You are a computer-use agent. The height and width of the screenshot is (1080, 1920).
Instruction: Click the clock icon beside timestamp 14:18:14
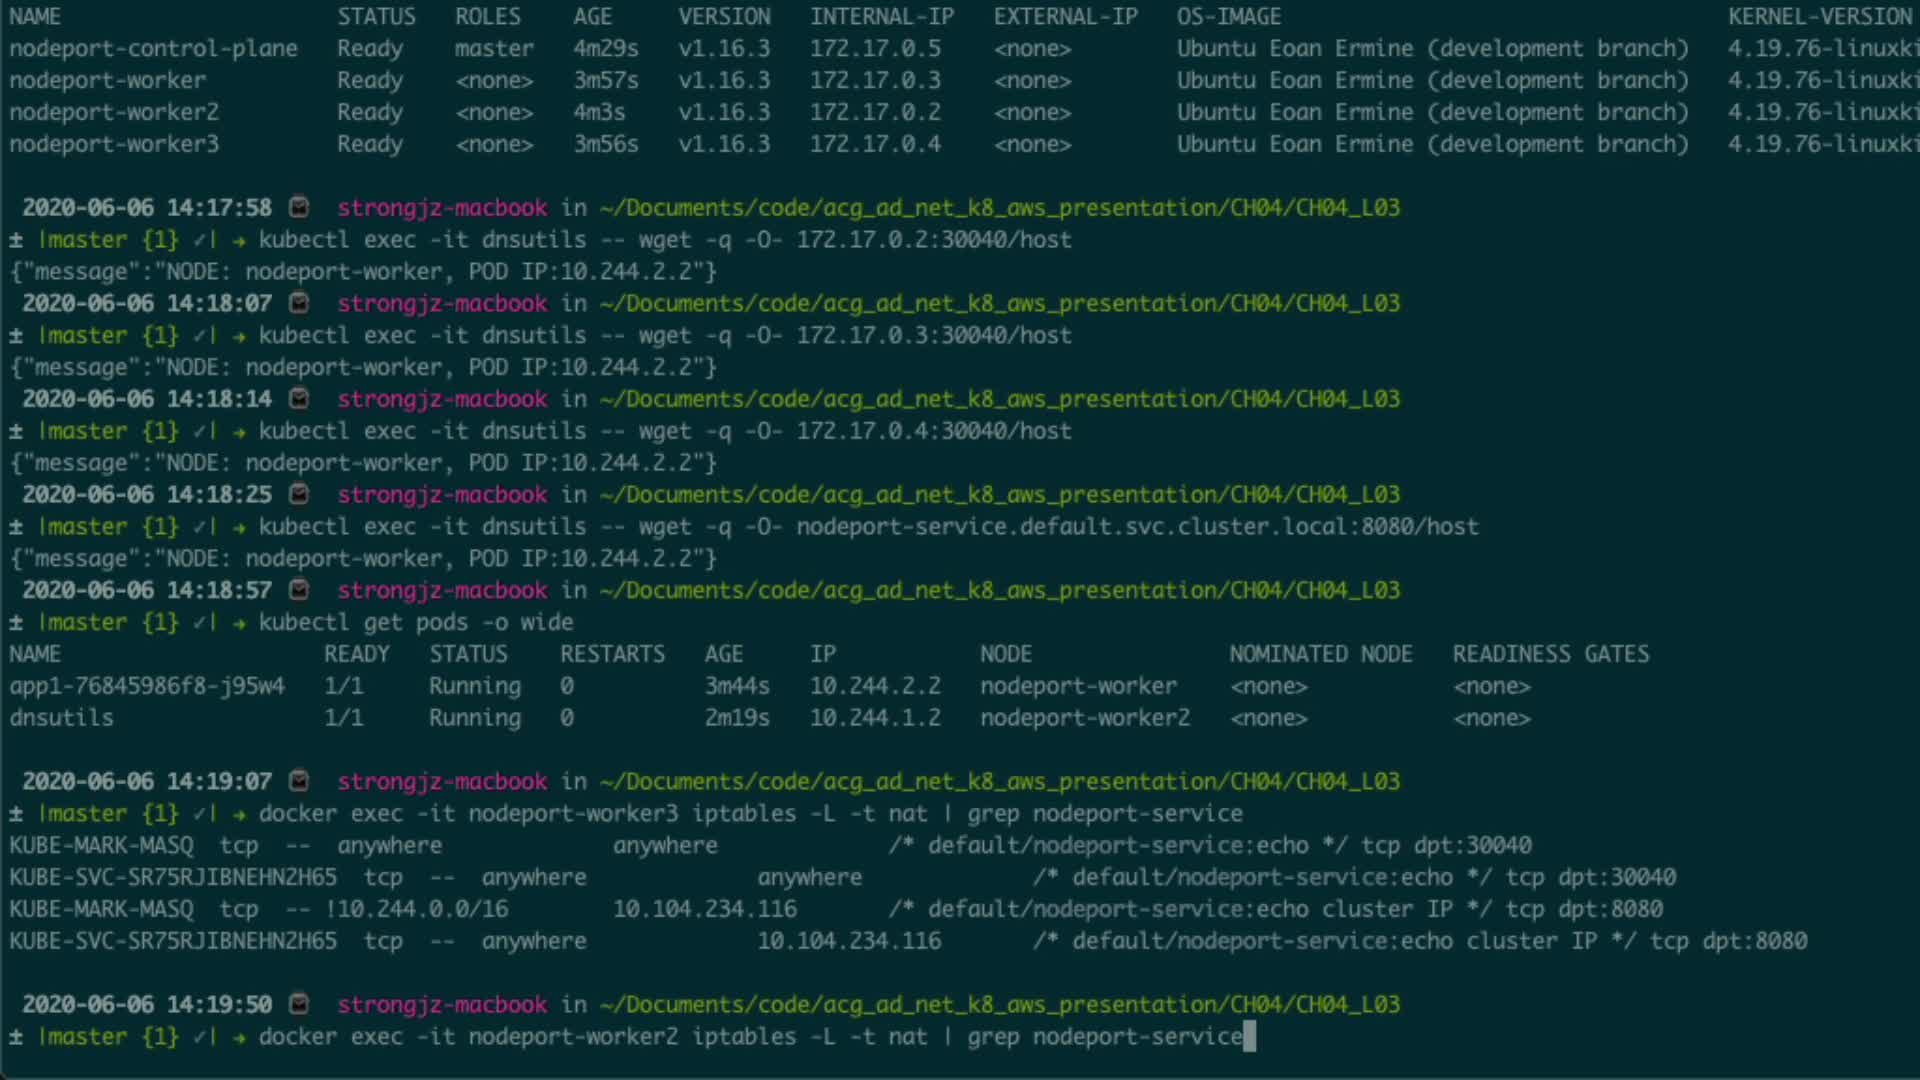pyautogui.click(x=298, y=399)
